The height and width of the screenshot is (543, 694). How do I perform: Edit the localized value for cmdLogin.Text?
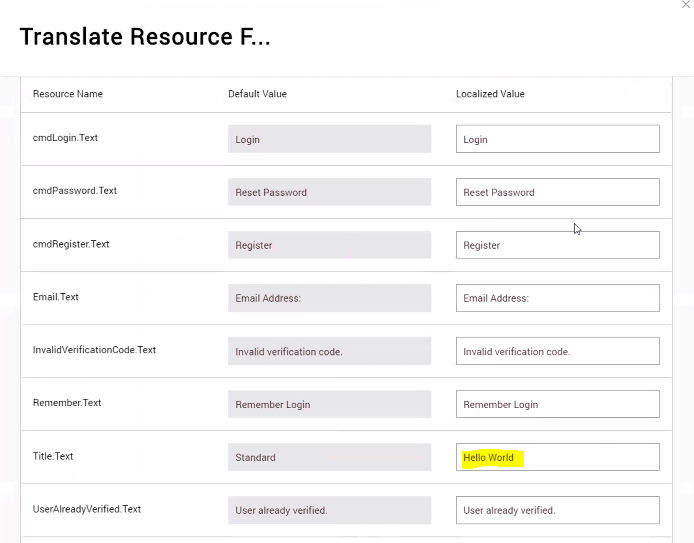[558, 139]
